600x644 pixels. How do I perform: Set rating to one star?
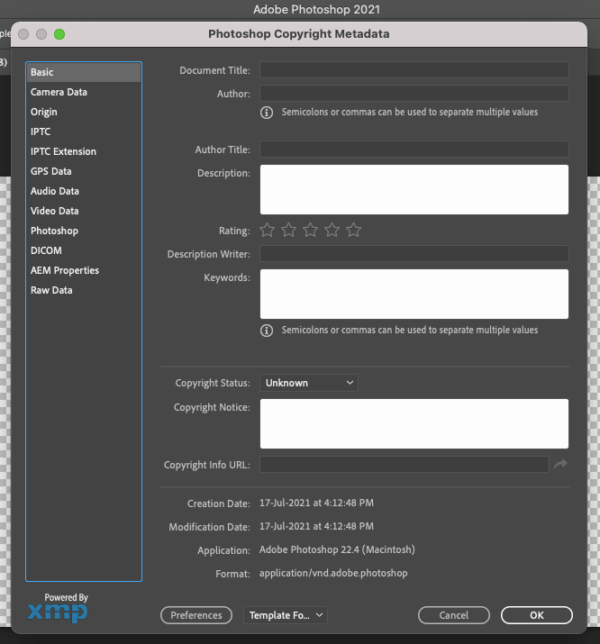267,230
